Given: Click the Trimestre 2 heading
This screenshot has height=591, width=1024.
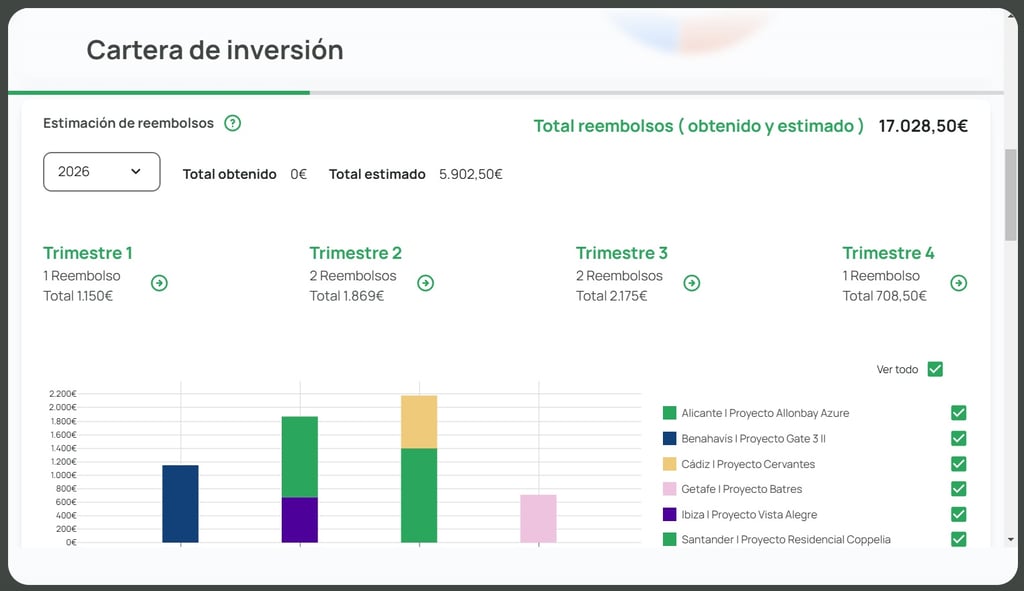Looking at the screenshot, I should click(x=355, y=253).
